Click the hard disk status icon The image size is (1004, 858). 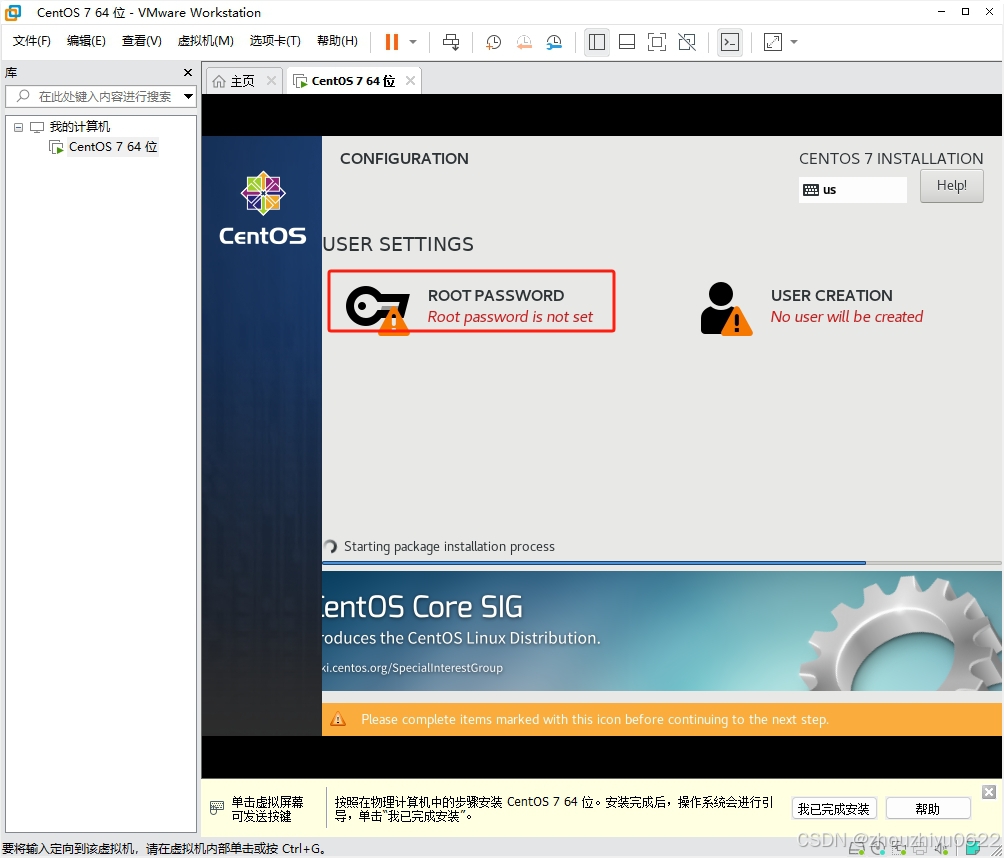(857, 850)
